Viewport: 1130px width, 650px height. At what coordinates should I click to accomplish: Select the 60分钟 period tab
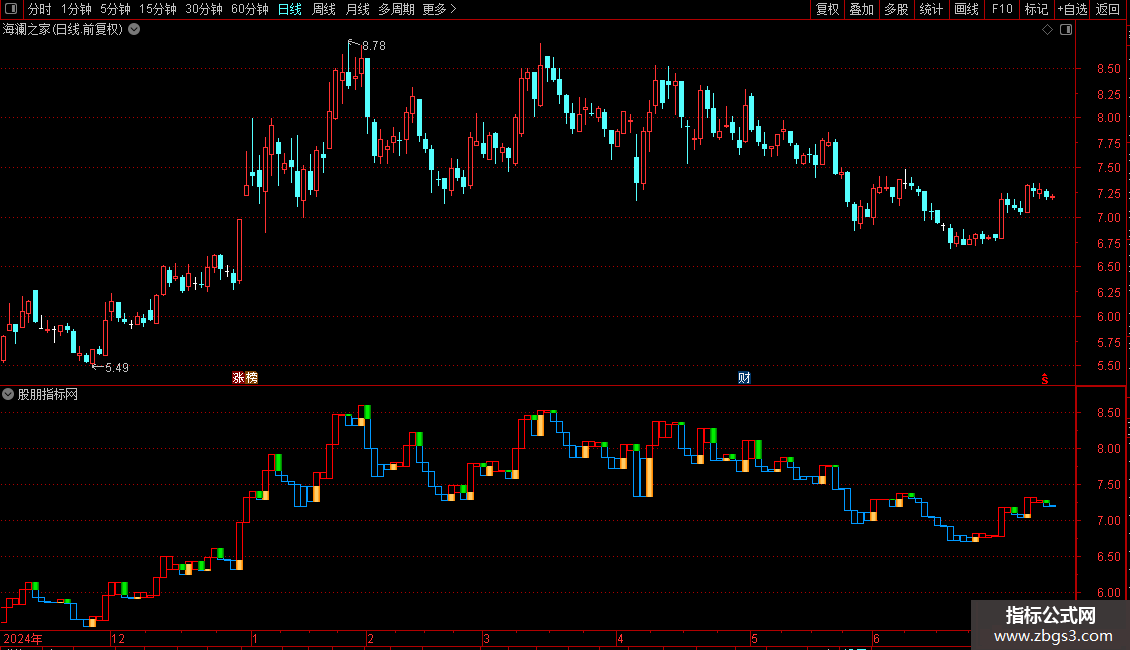tap(249, 9)
